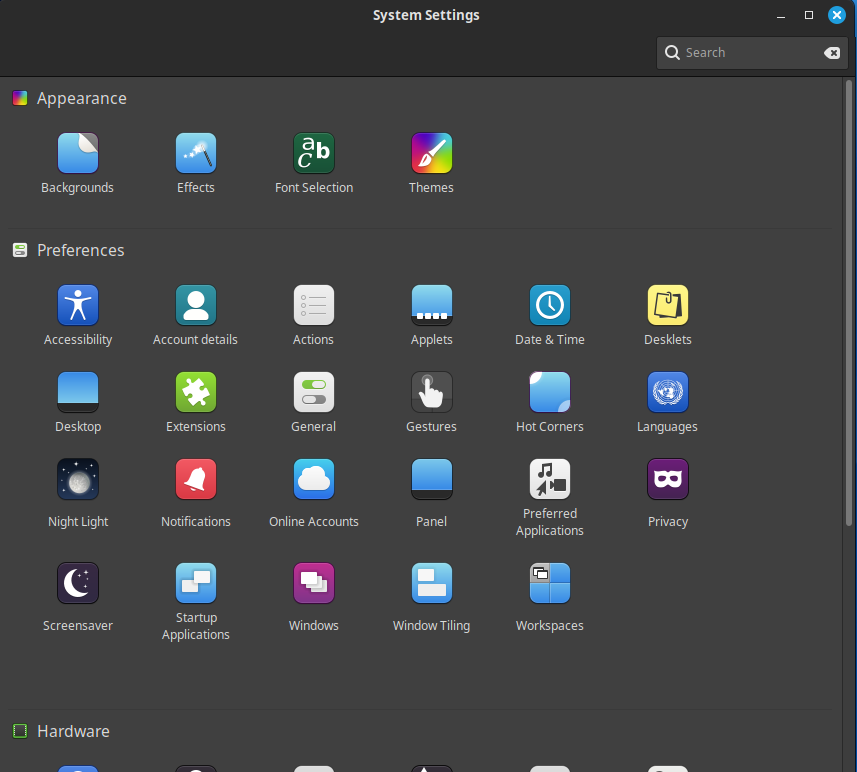
Task: Open Desktop preferences icon
Action: click(78, 392)
